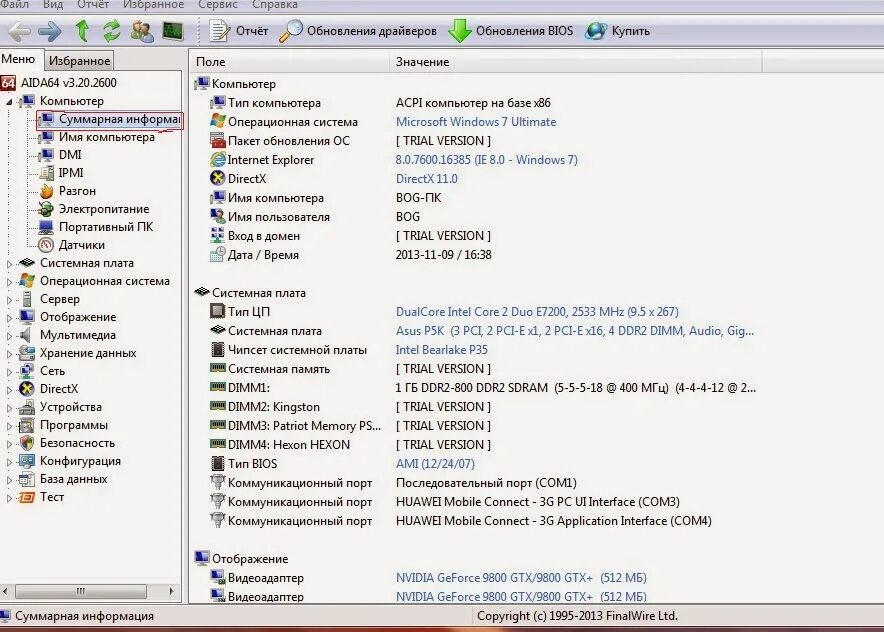Screen dimensions: 884x632
Task: Select the Имя компьютера tree icon
Action: (47, 137)
